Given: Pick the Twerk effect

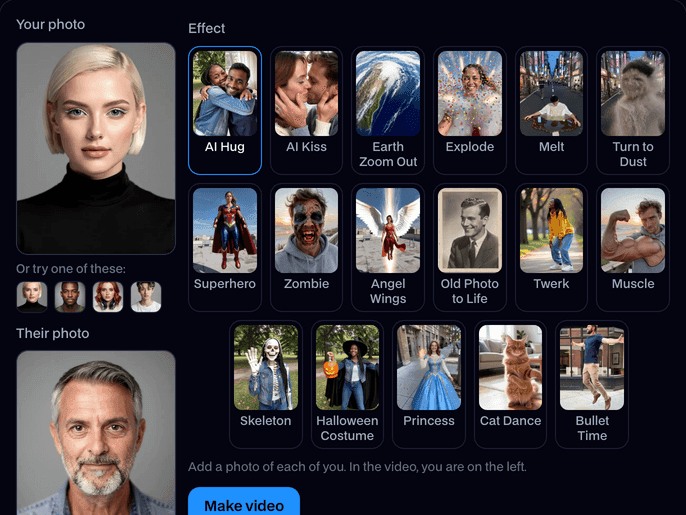Looking at the screenshot, I should point(551,247).
